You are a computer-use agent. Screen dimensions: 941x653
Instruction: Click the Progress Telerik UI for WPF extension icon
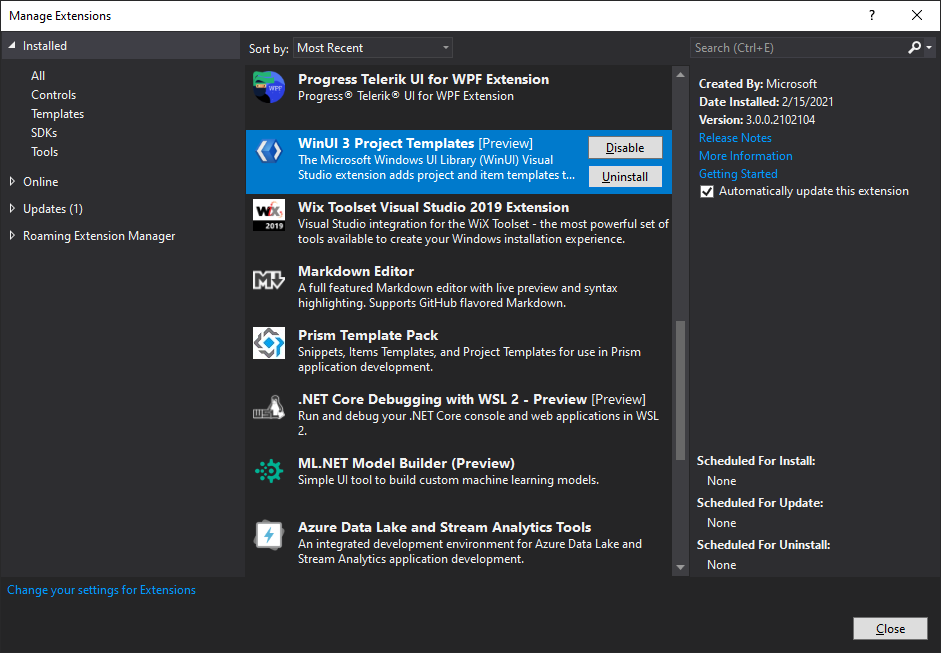269,87
